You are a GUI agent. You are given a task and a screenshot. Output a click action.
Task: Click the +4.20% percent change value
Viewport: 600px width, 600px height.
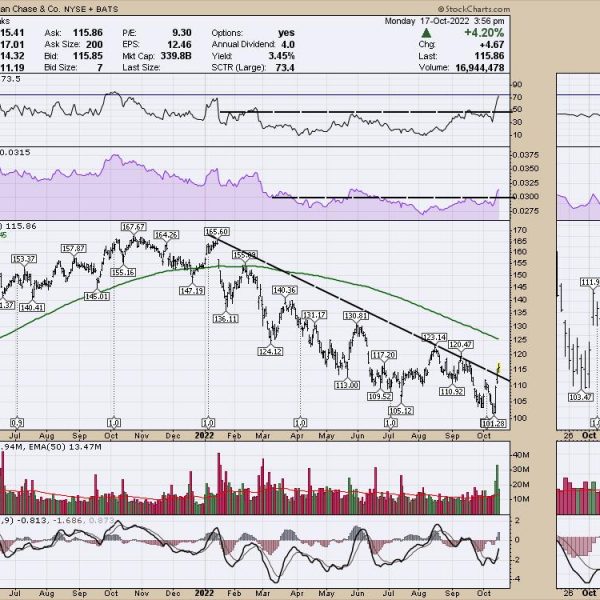pos(484,33)
